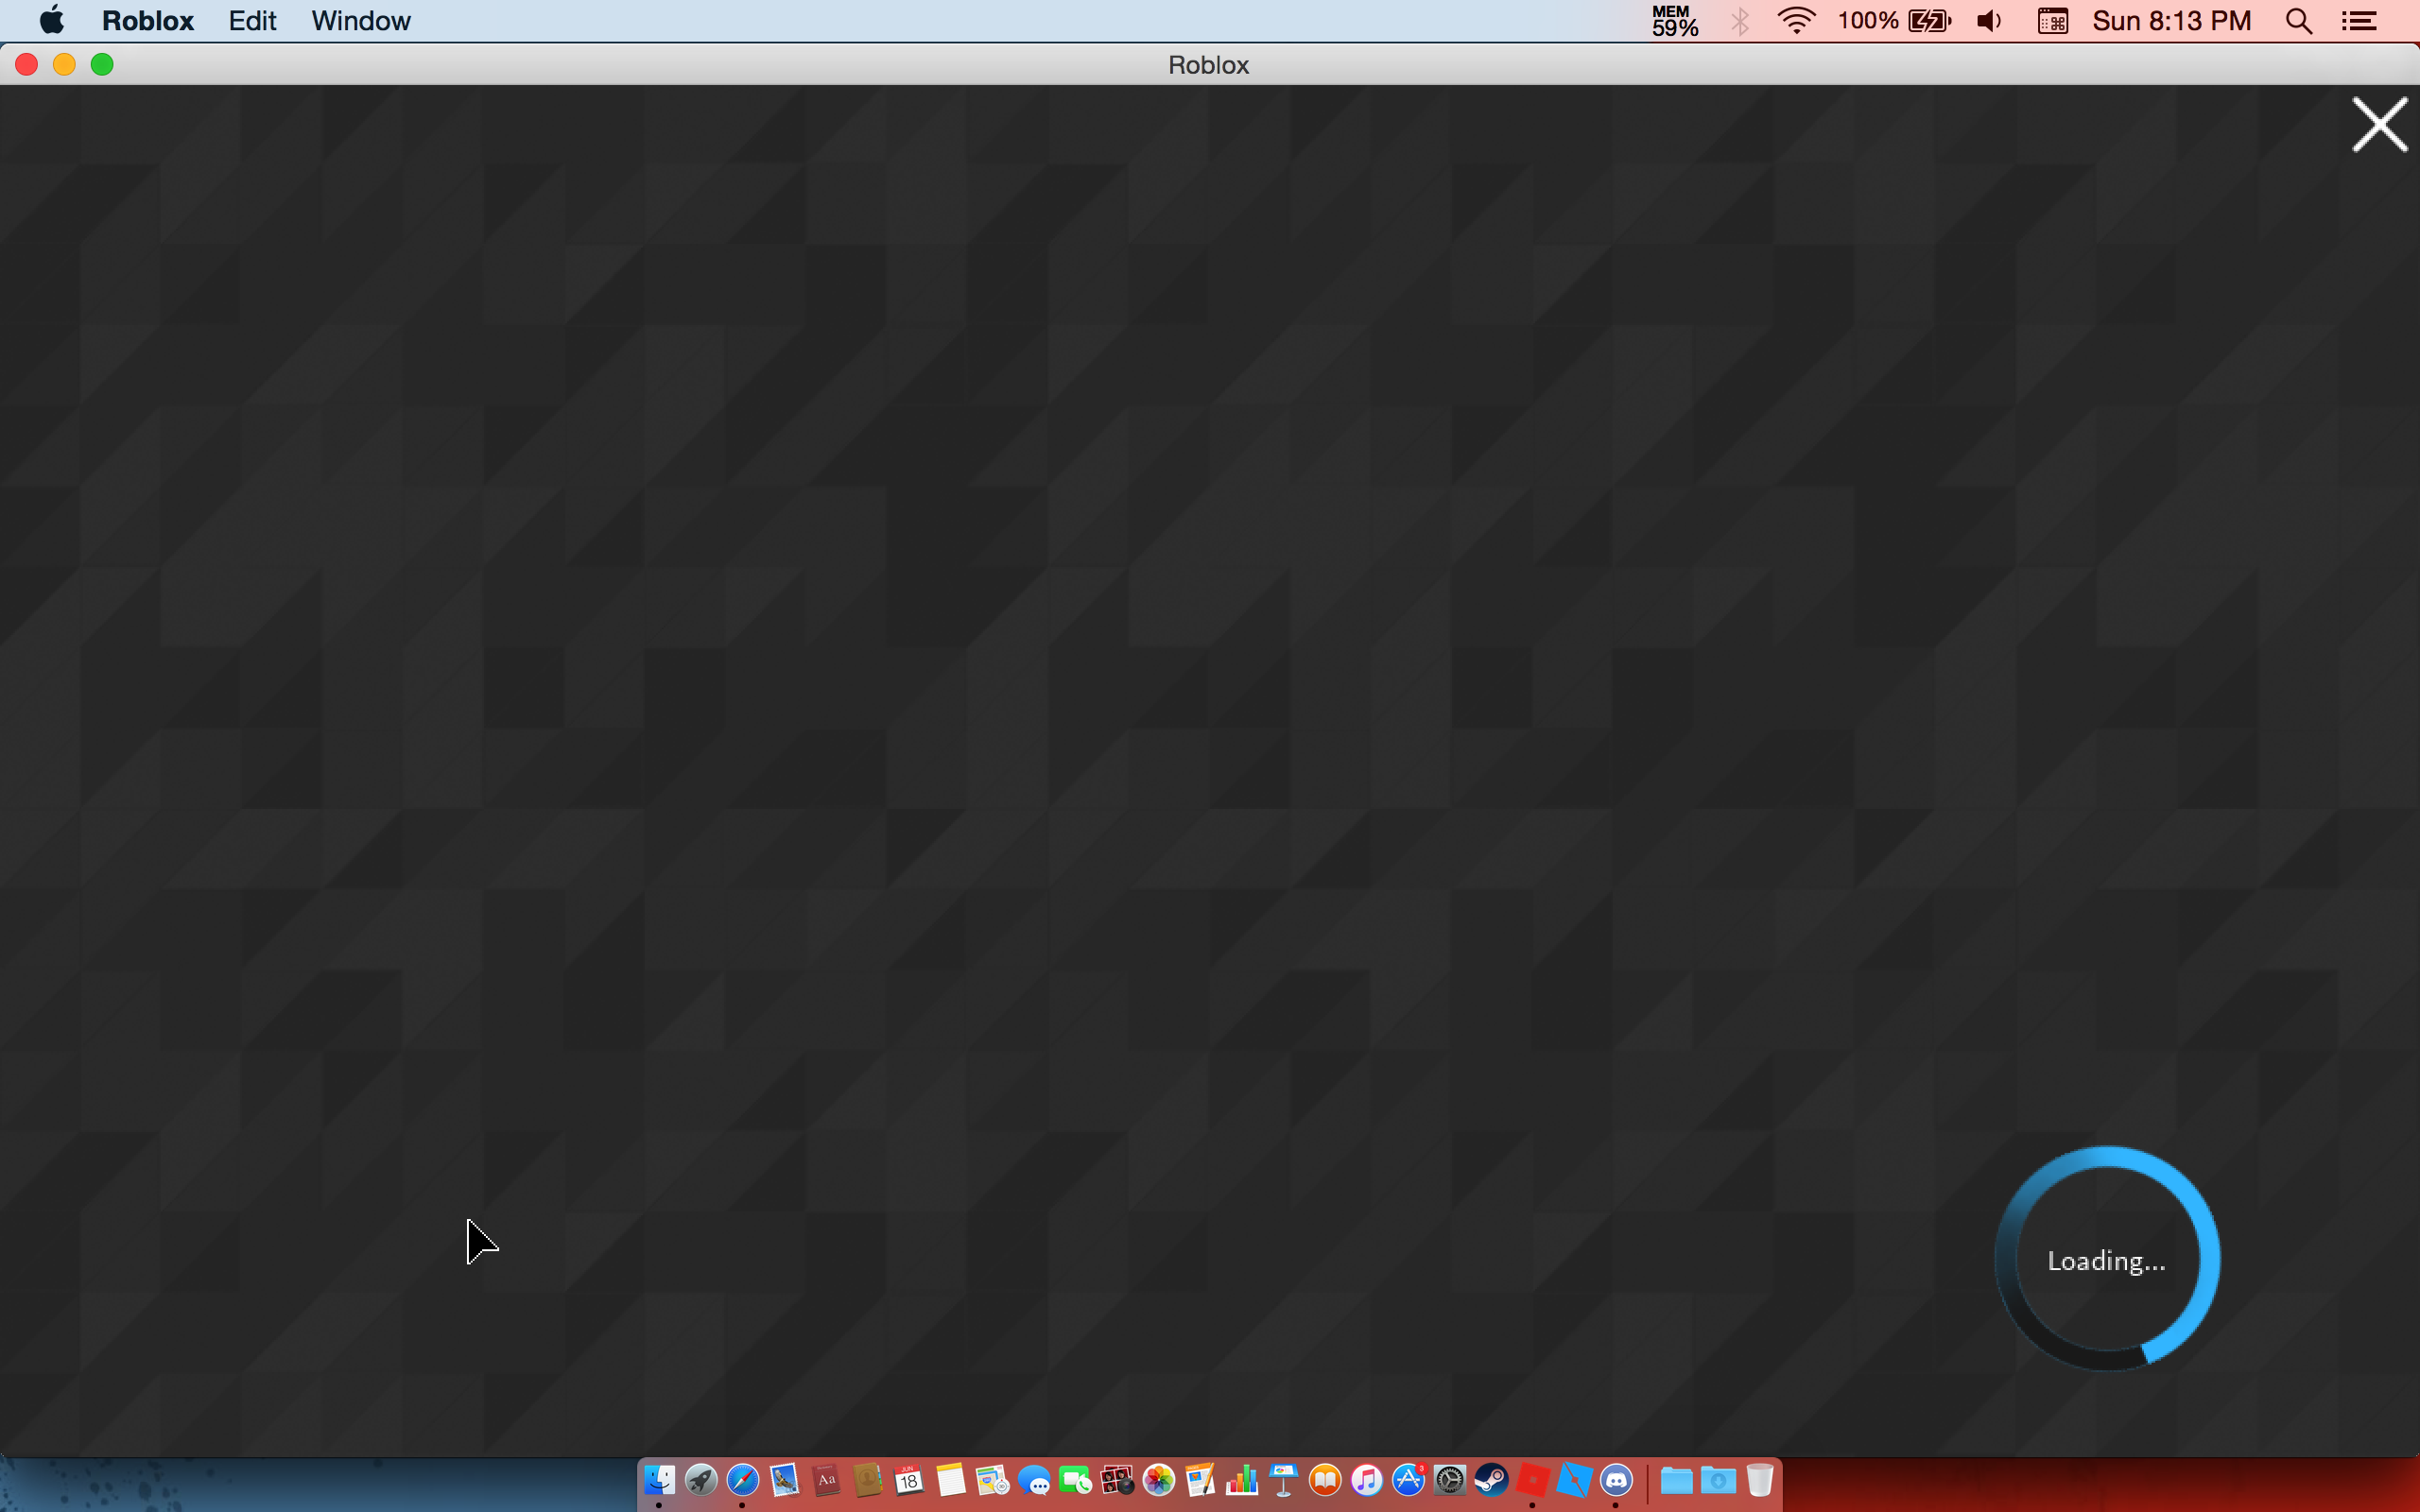The height and width of the screenshot is (1512, 2420).
Task: Open Notification Center list icon
Action: coord(2359,21)
